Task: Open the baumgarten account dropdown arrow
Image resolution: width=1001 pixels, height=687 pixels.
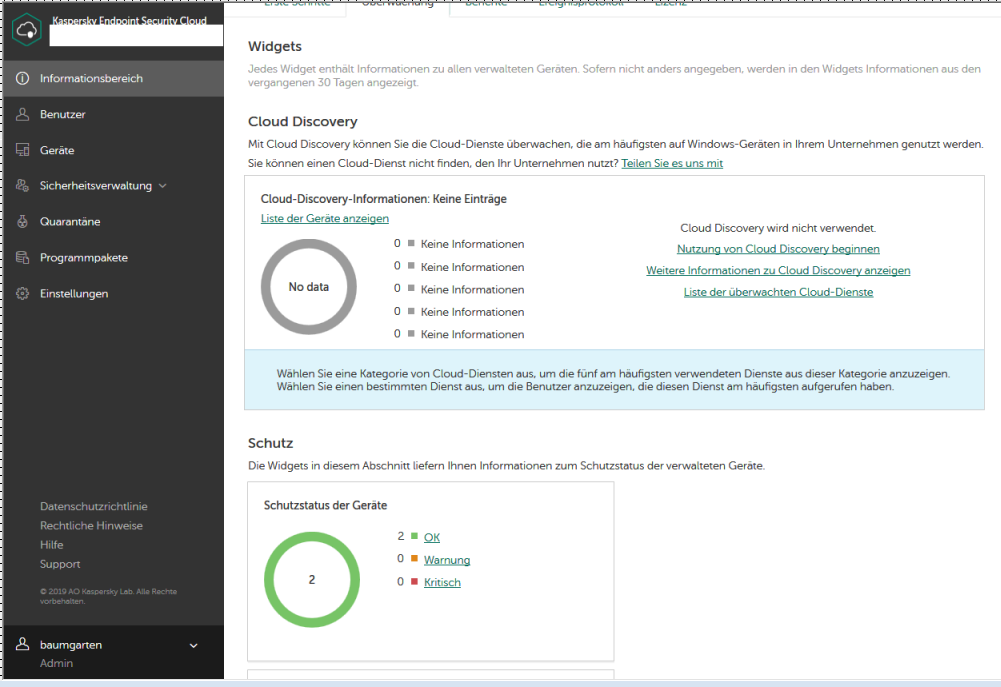Action: (x=193, y=645)
